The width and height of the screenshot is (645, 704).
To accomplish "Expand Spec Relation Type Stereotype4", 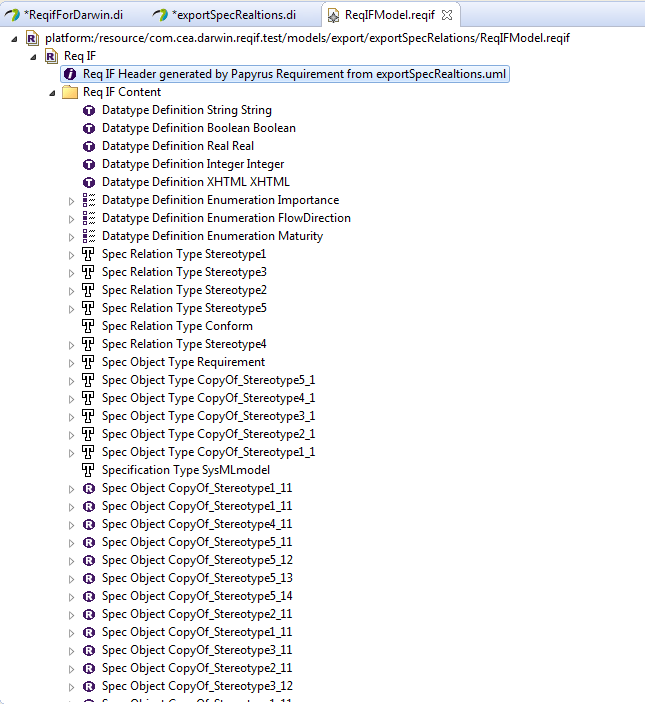I will pyautogui.click(x=71, y=345).
